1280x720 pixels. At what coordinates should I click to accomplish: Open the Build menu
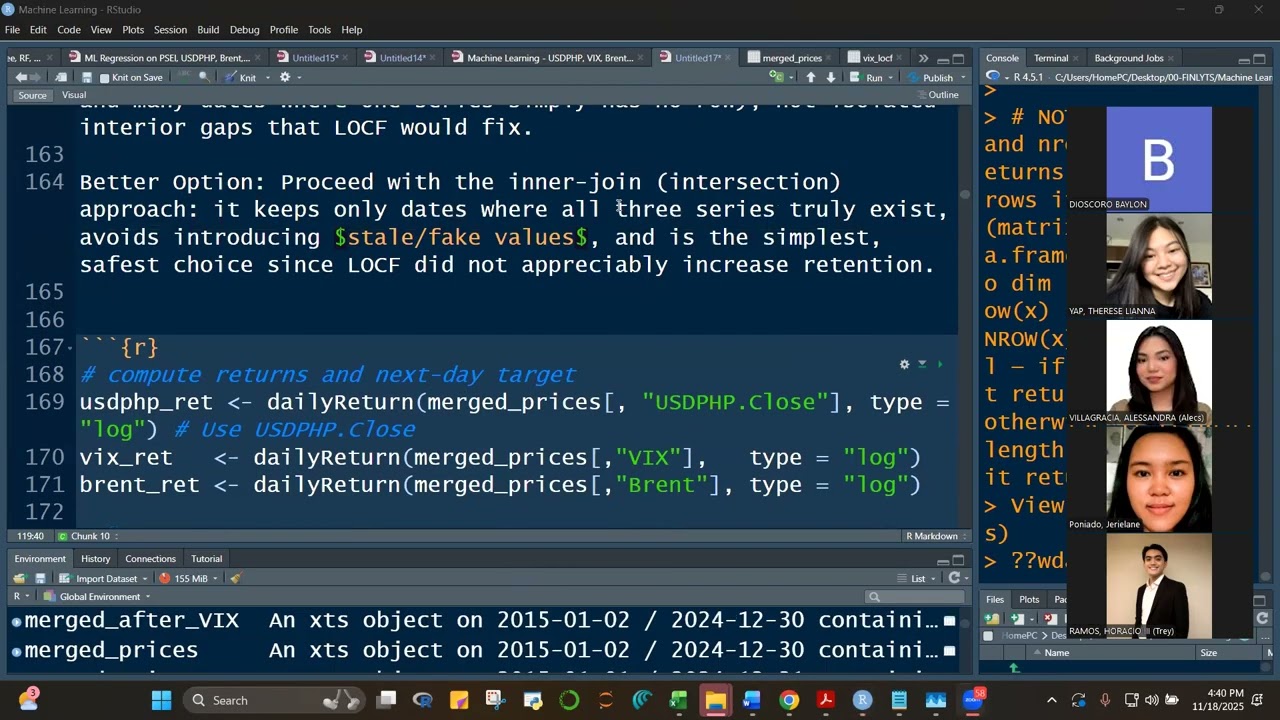tap(208, 30)
